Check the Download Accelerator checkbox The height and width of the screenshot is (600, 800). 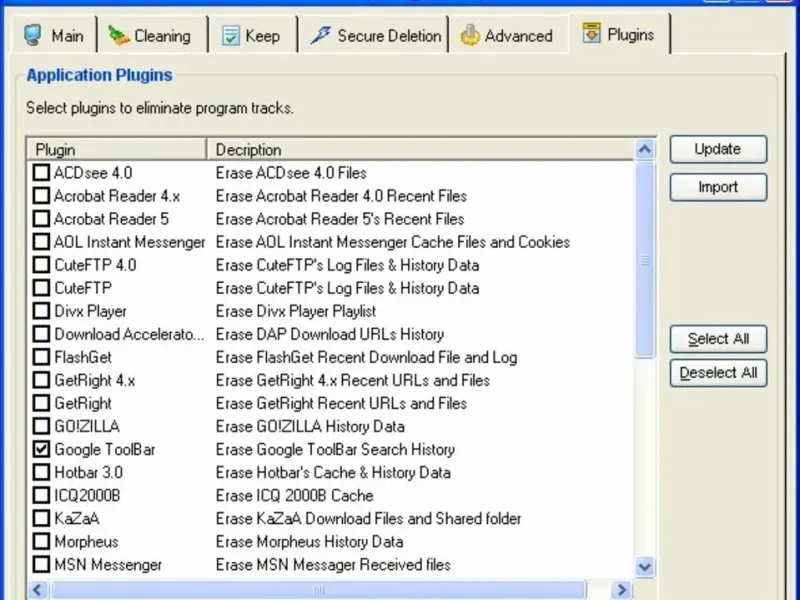(x=41, y=334)
